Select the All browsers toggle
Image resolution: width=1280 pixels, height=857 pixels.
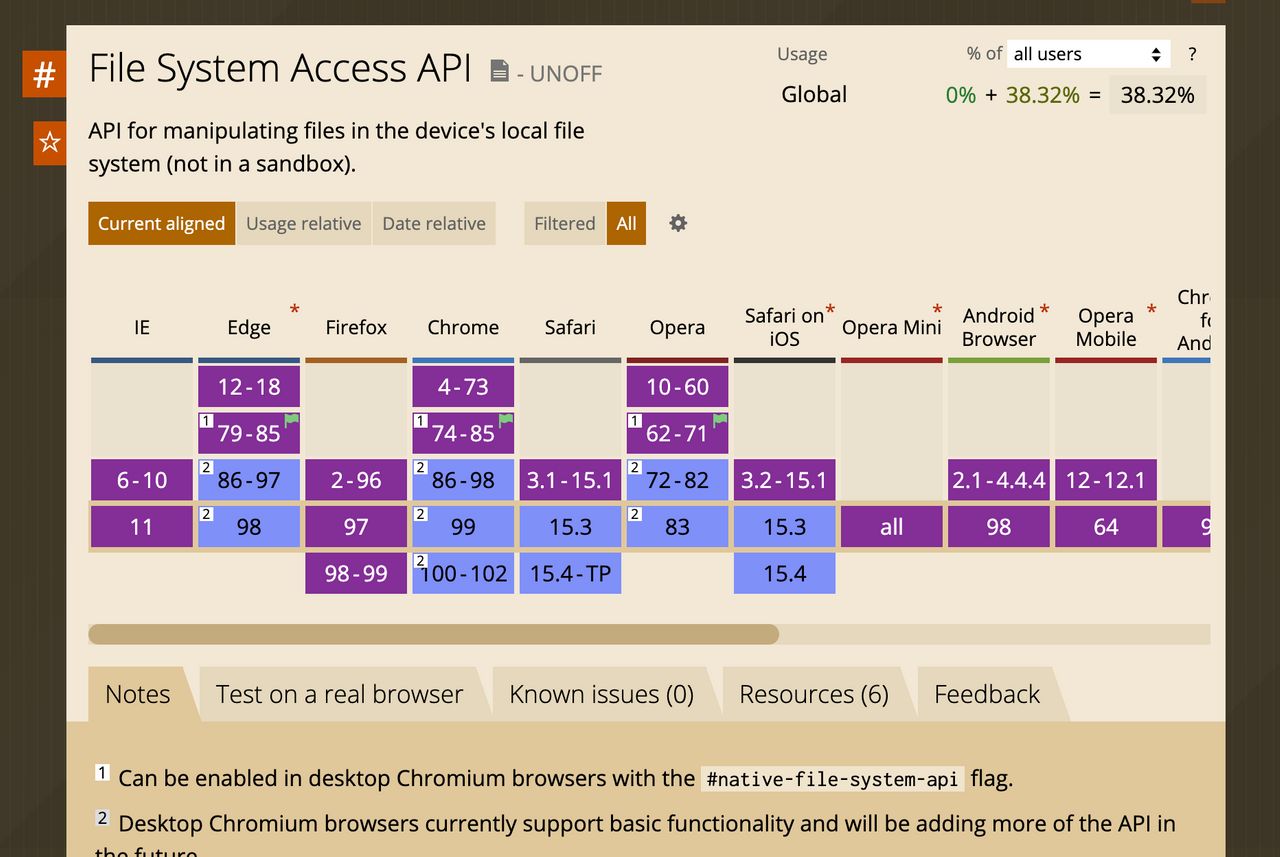pyautogui.click(x=626, y=223)
